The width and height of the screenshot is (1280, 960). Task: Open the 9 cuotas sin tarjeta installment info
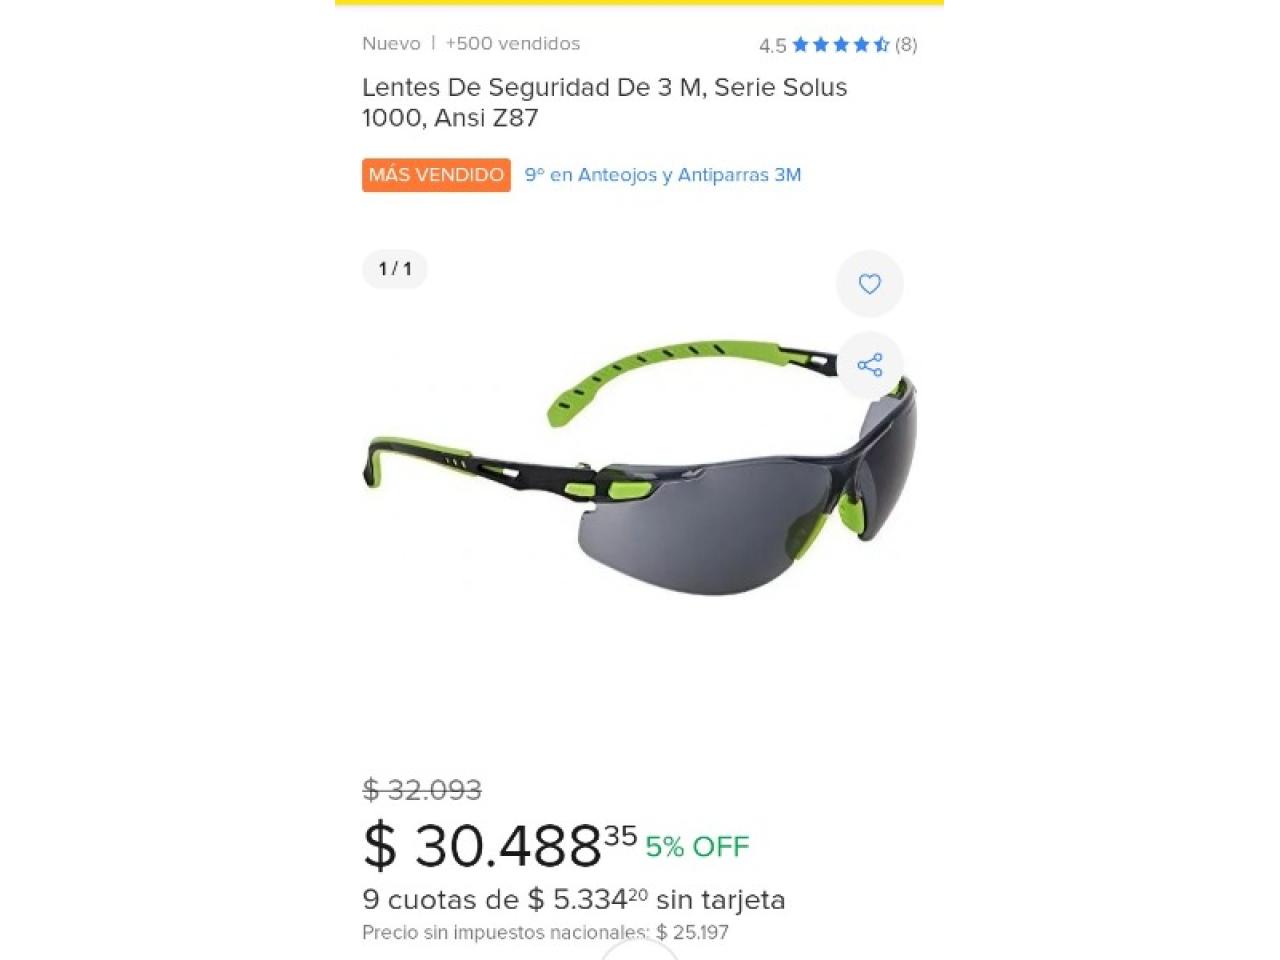[574, 900]
